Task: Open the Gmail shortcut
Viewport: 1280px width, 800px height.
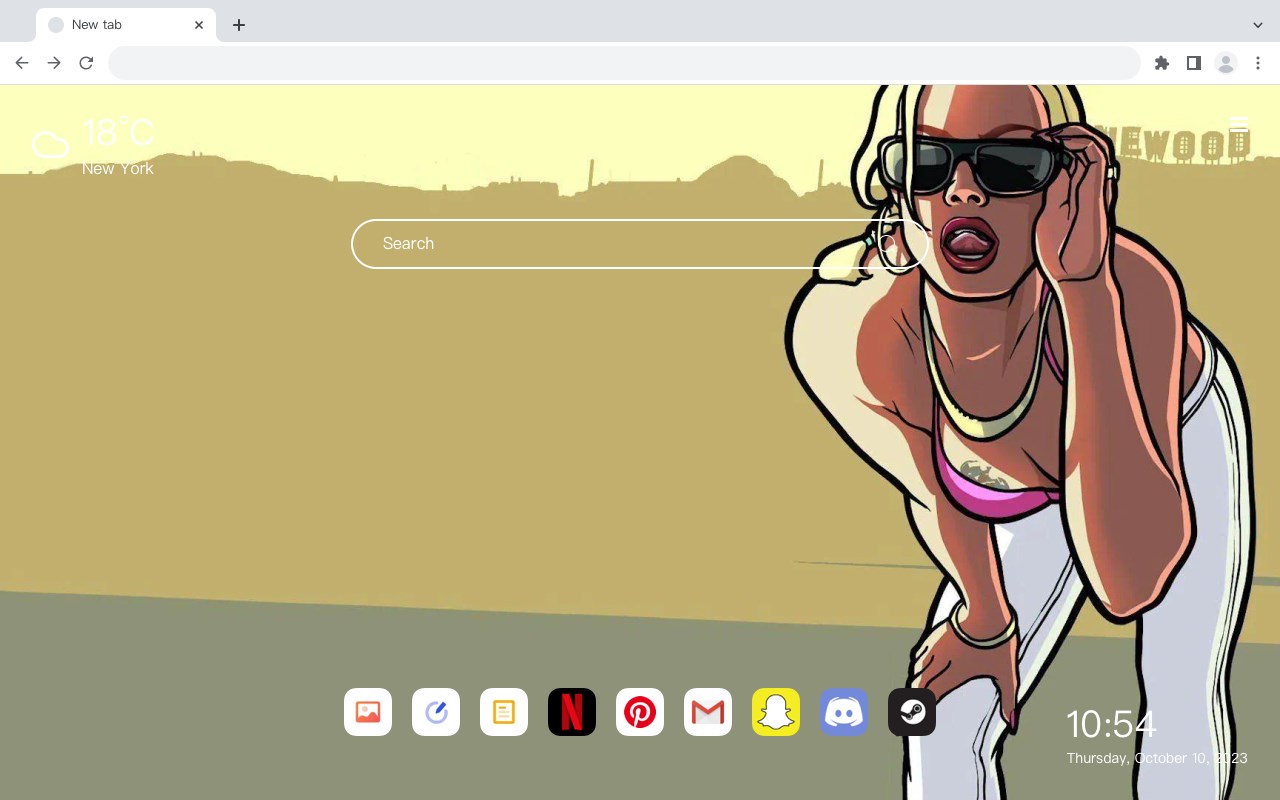Action: click(708, 712)
